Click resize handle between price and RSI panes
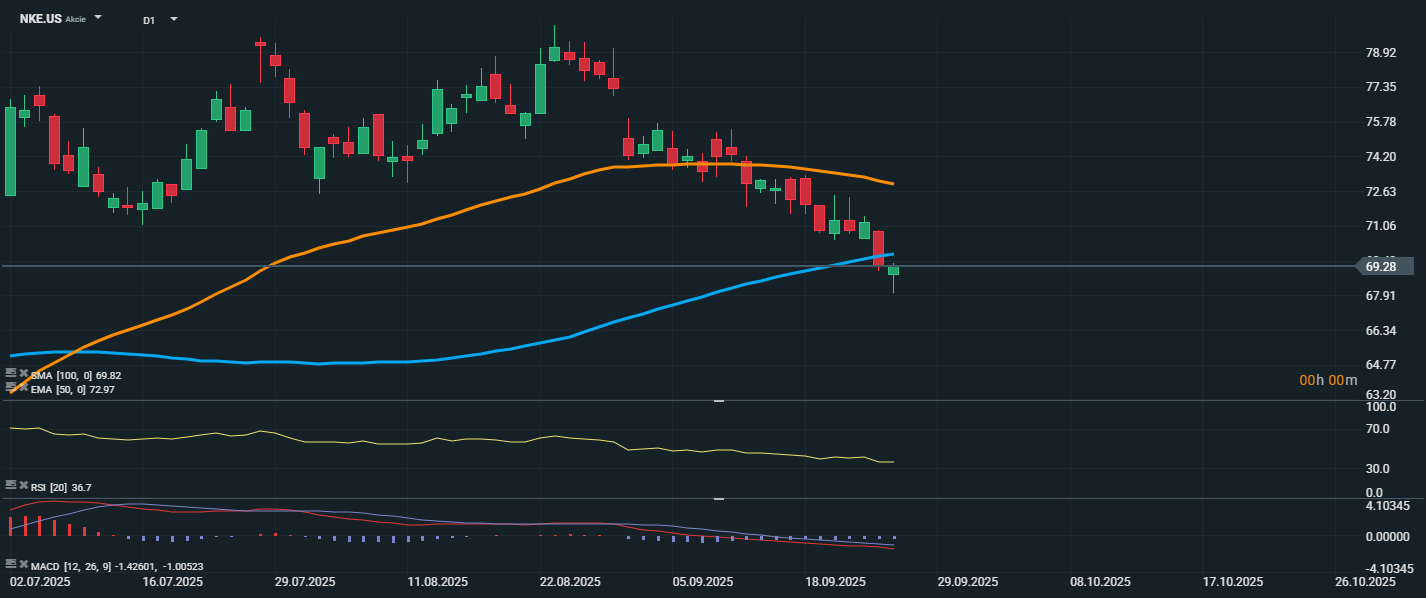 point(718,401)
